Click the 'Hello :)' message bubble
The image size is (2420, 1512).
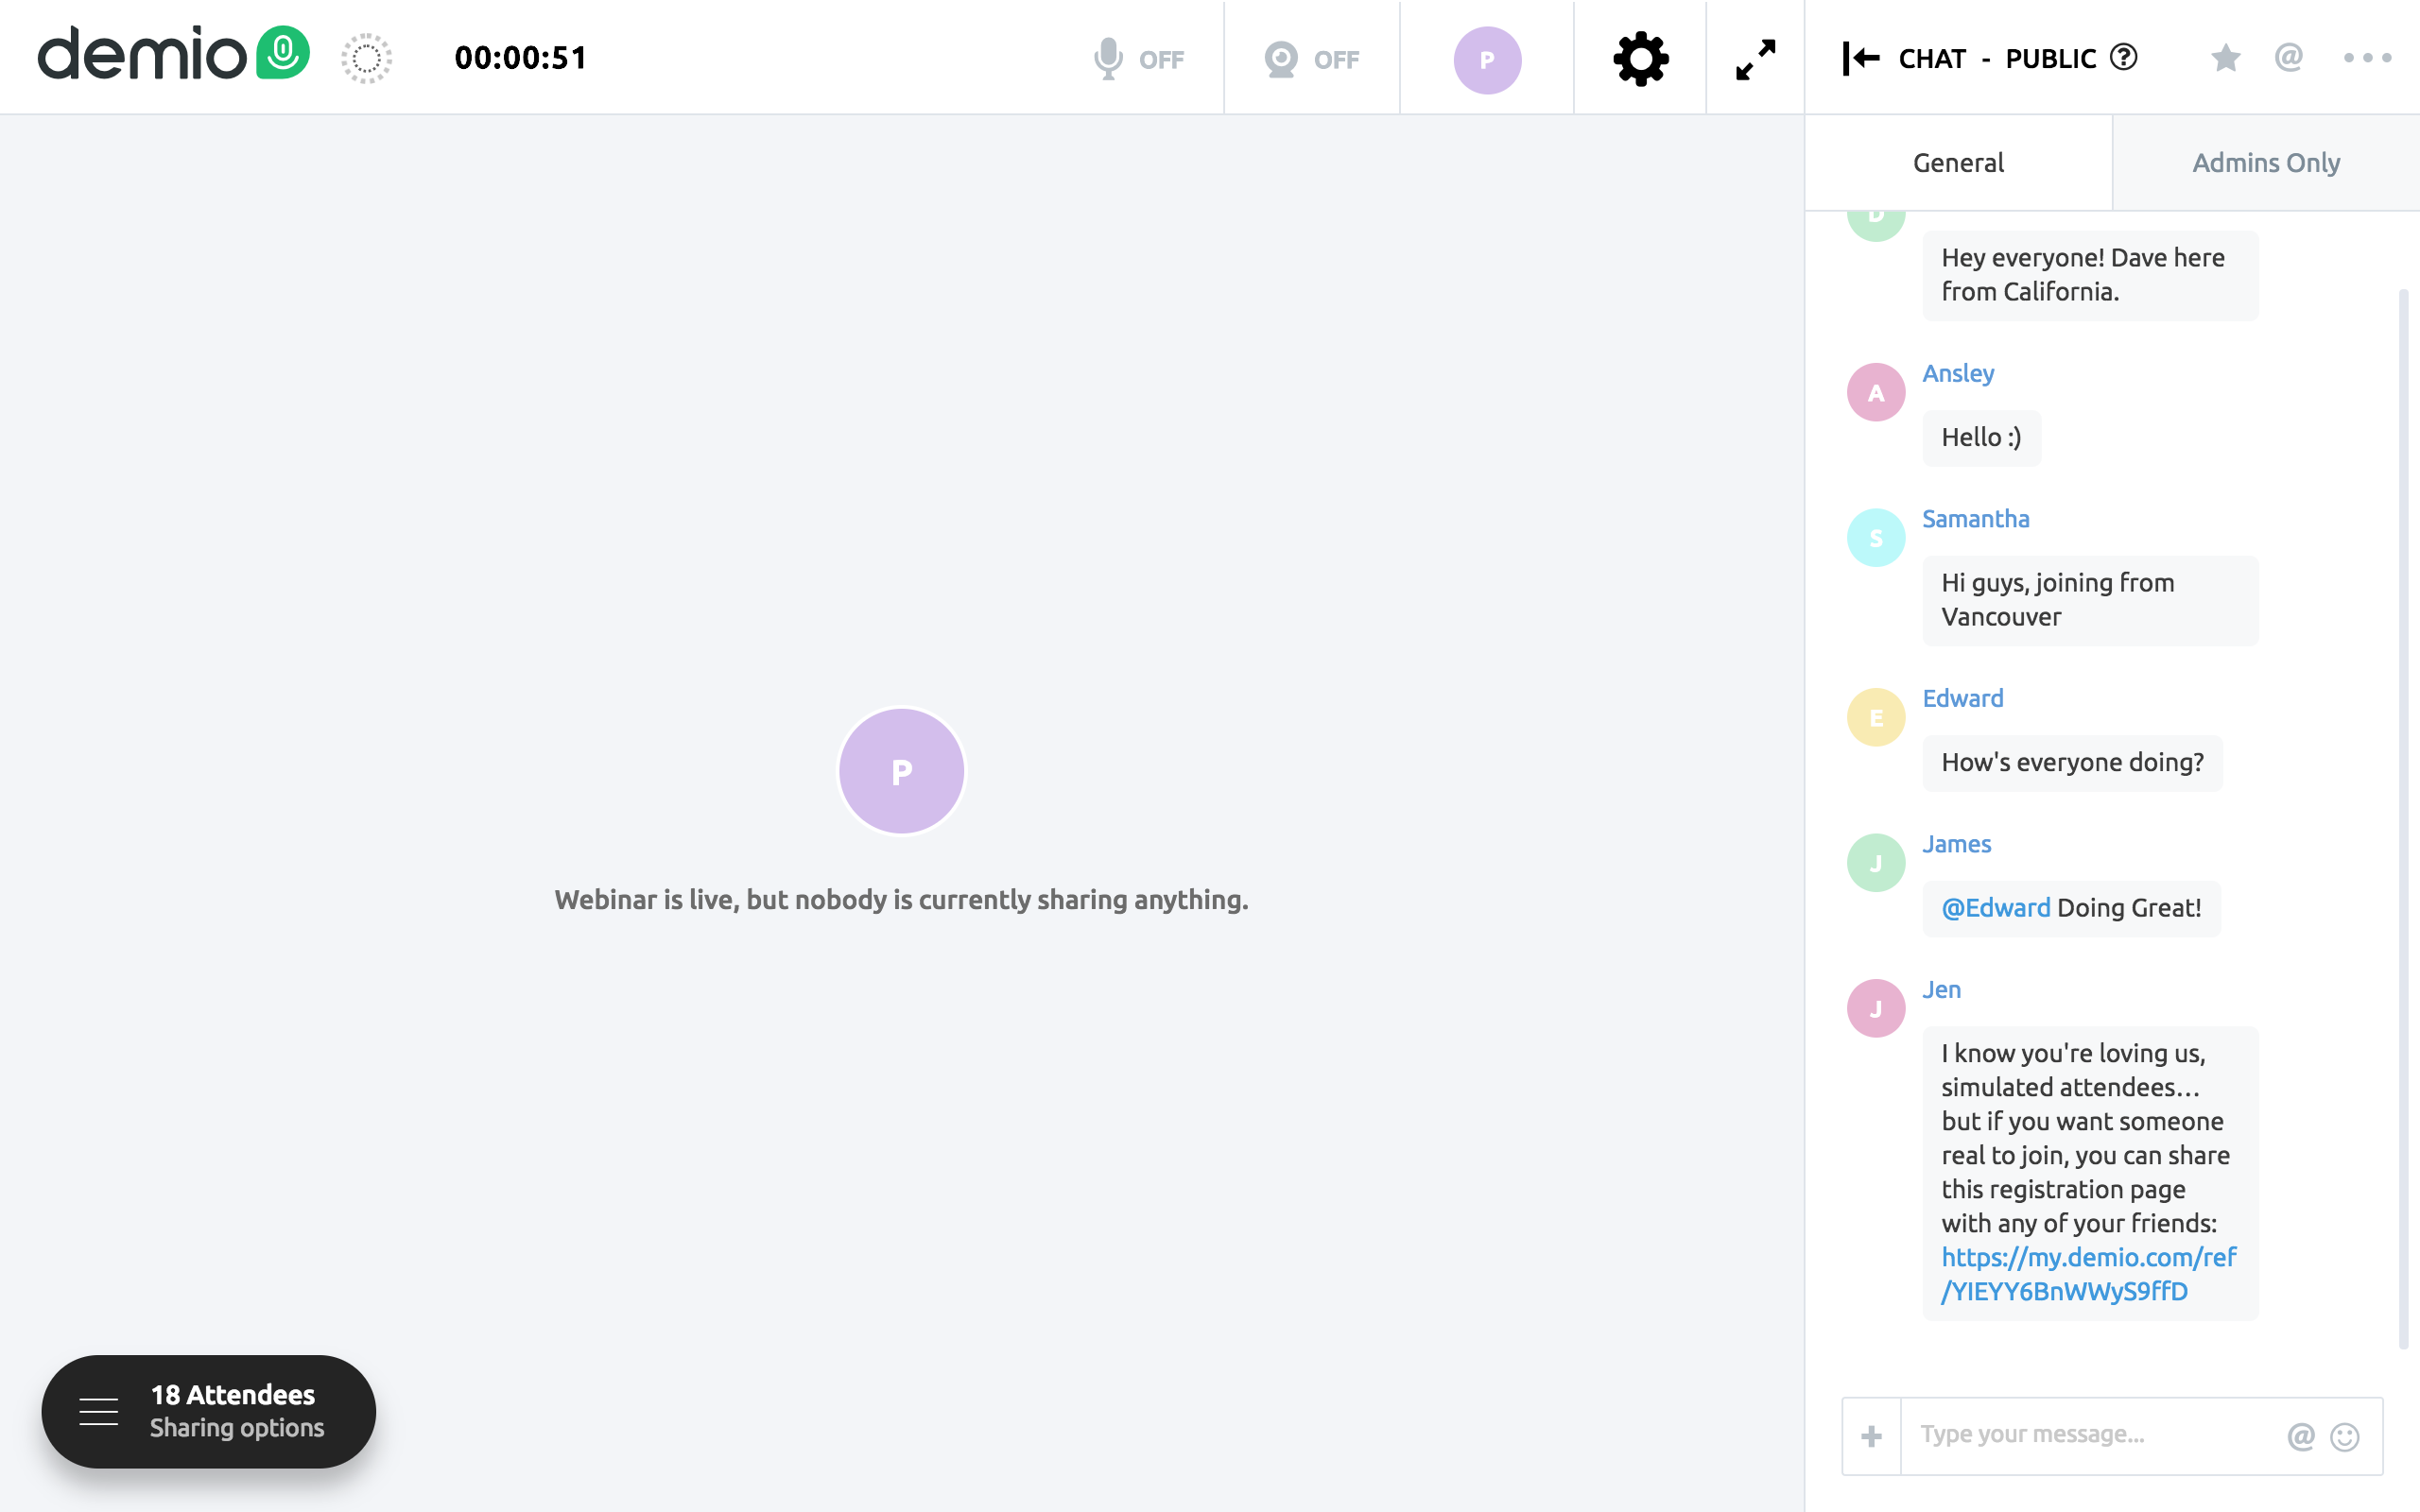click(1981, 438)
